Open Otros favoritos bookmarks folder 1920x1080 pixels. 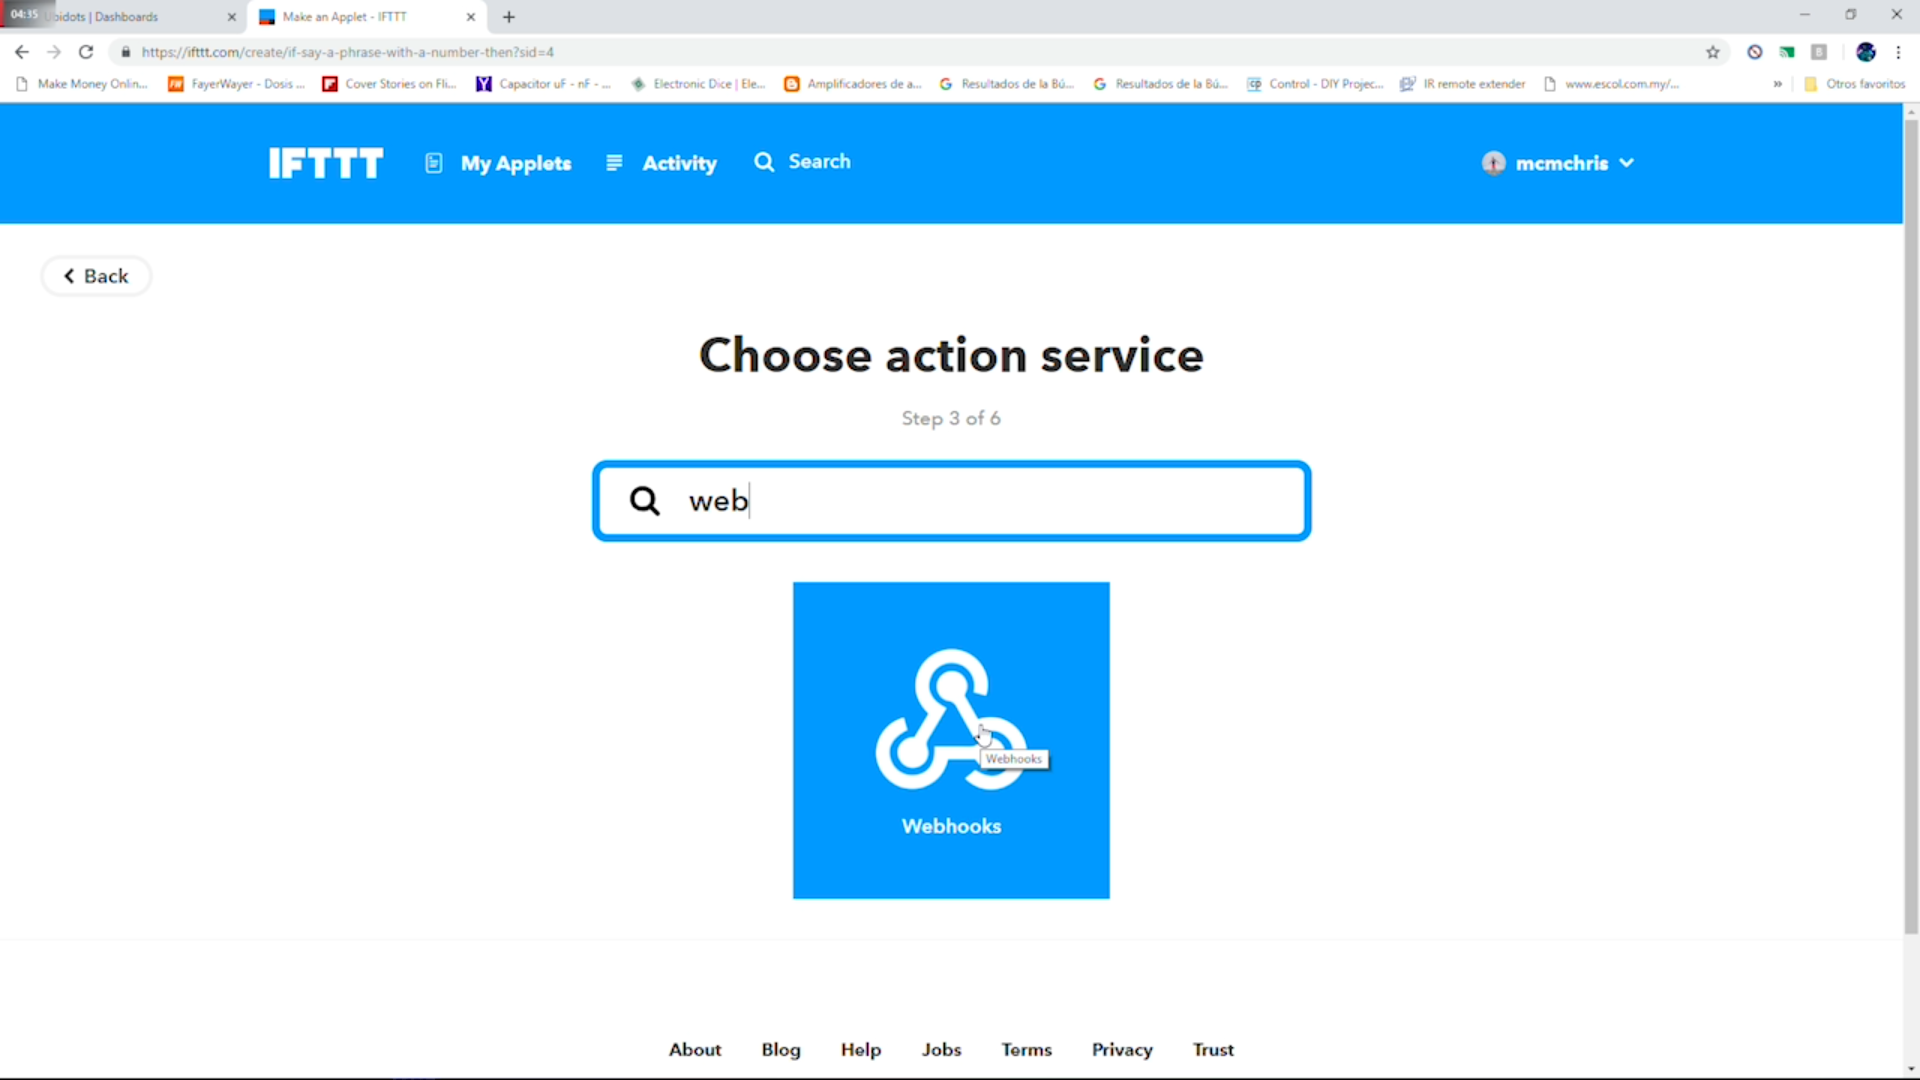1855,84
